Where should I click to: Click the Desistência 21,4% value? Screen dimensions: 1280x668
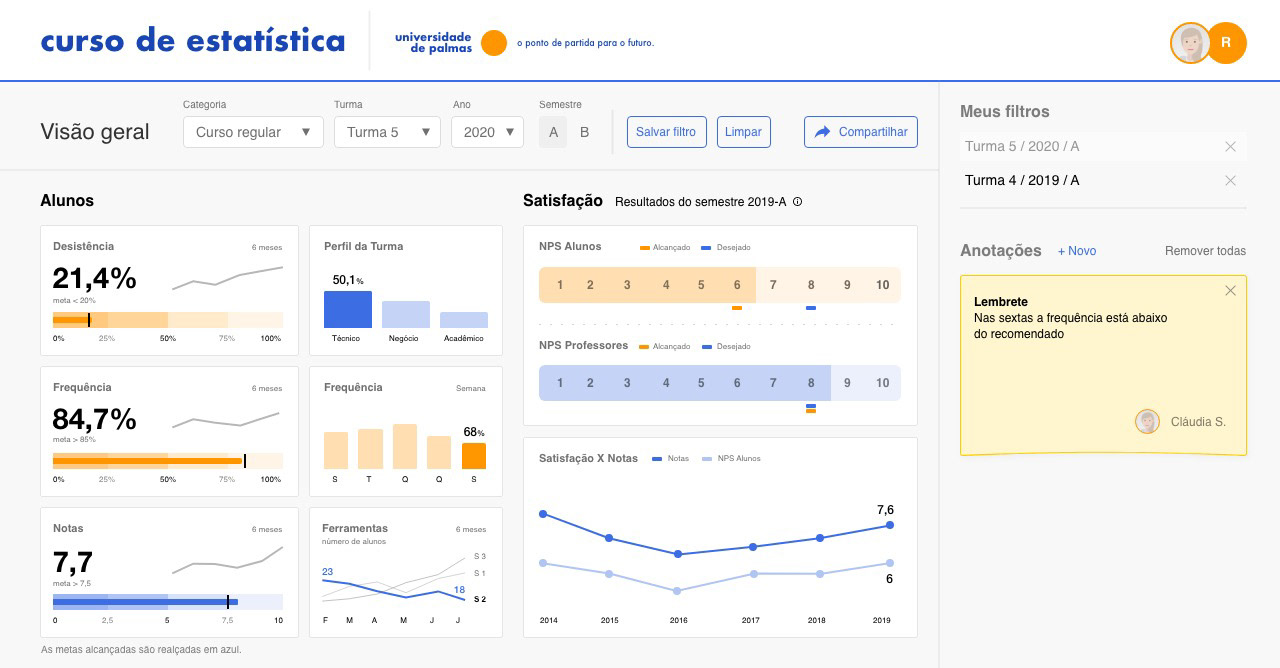click(94, 278)
